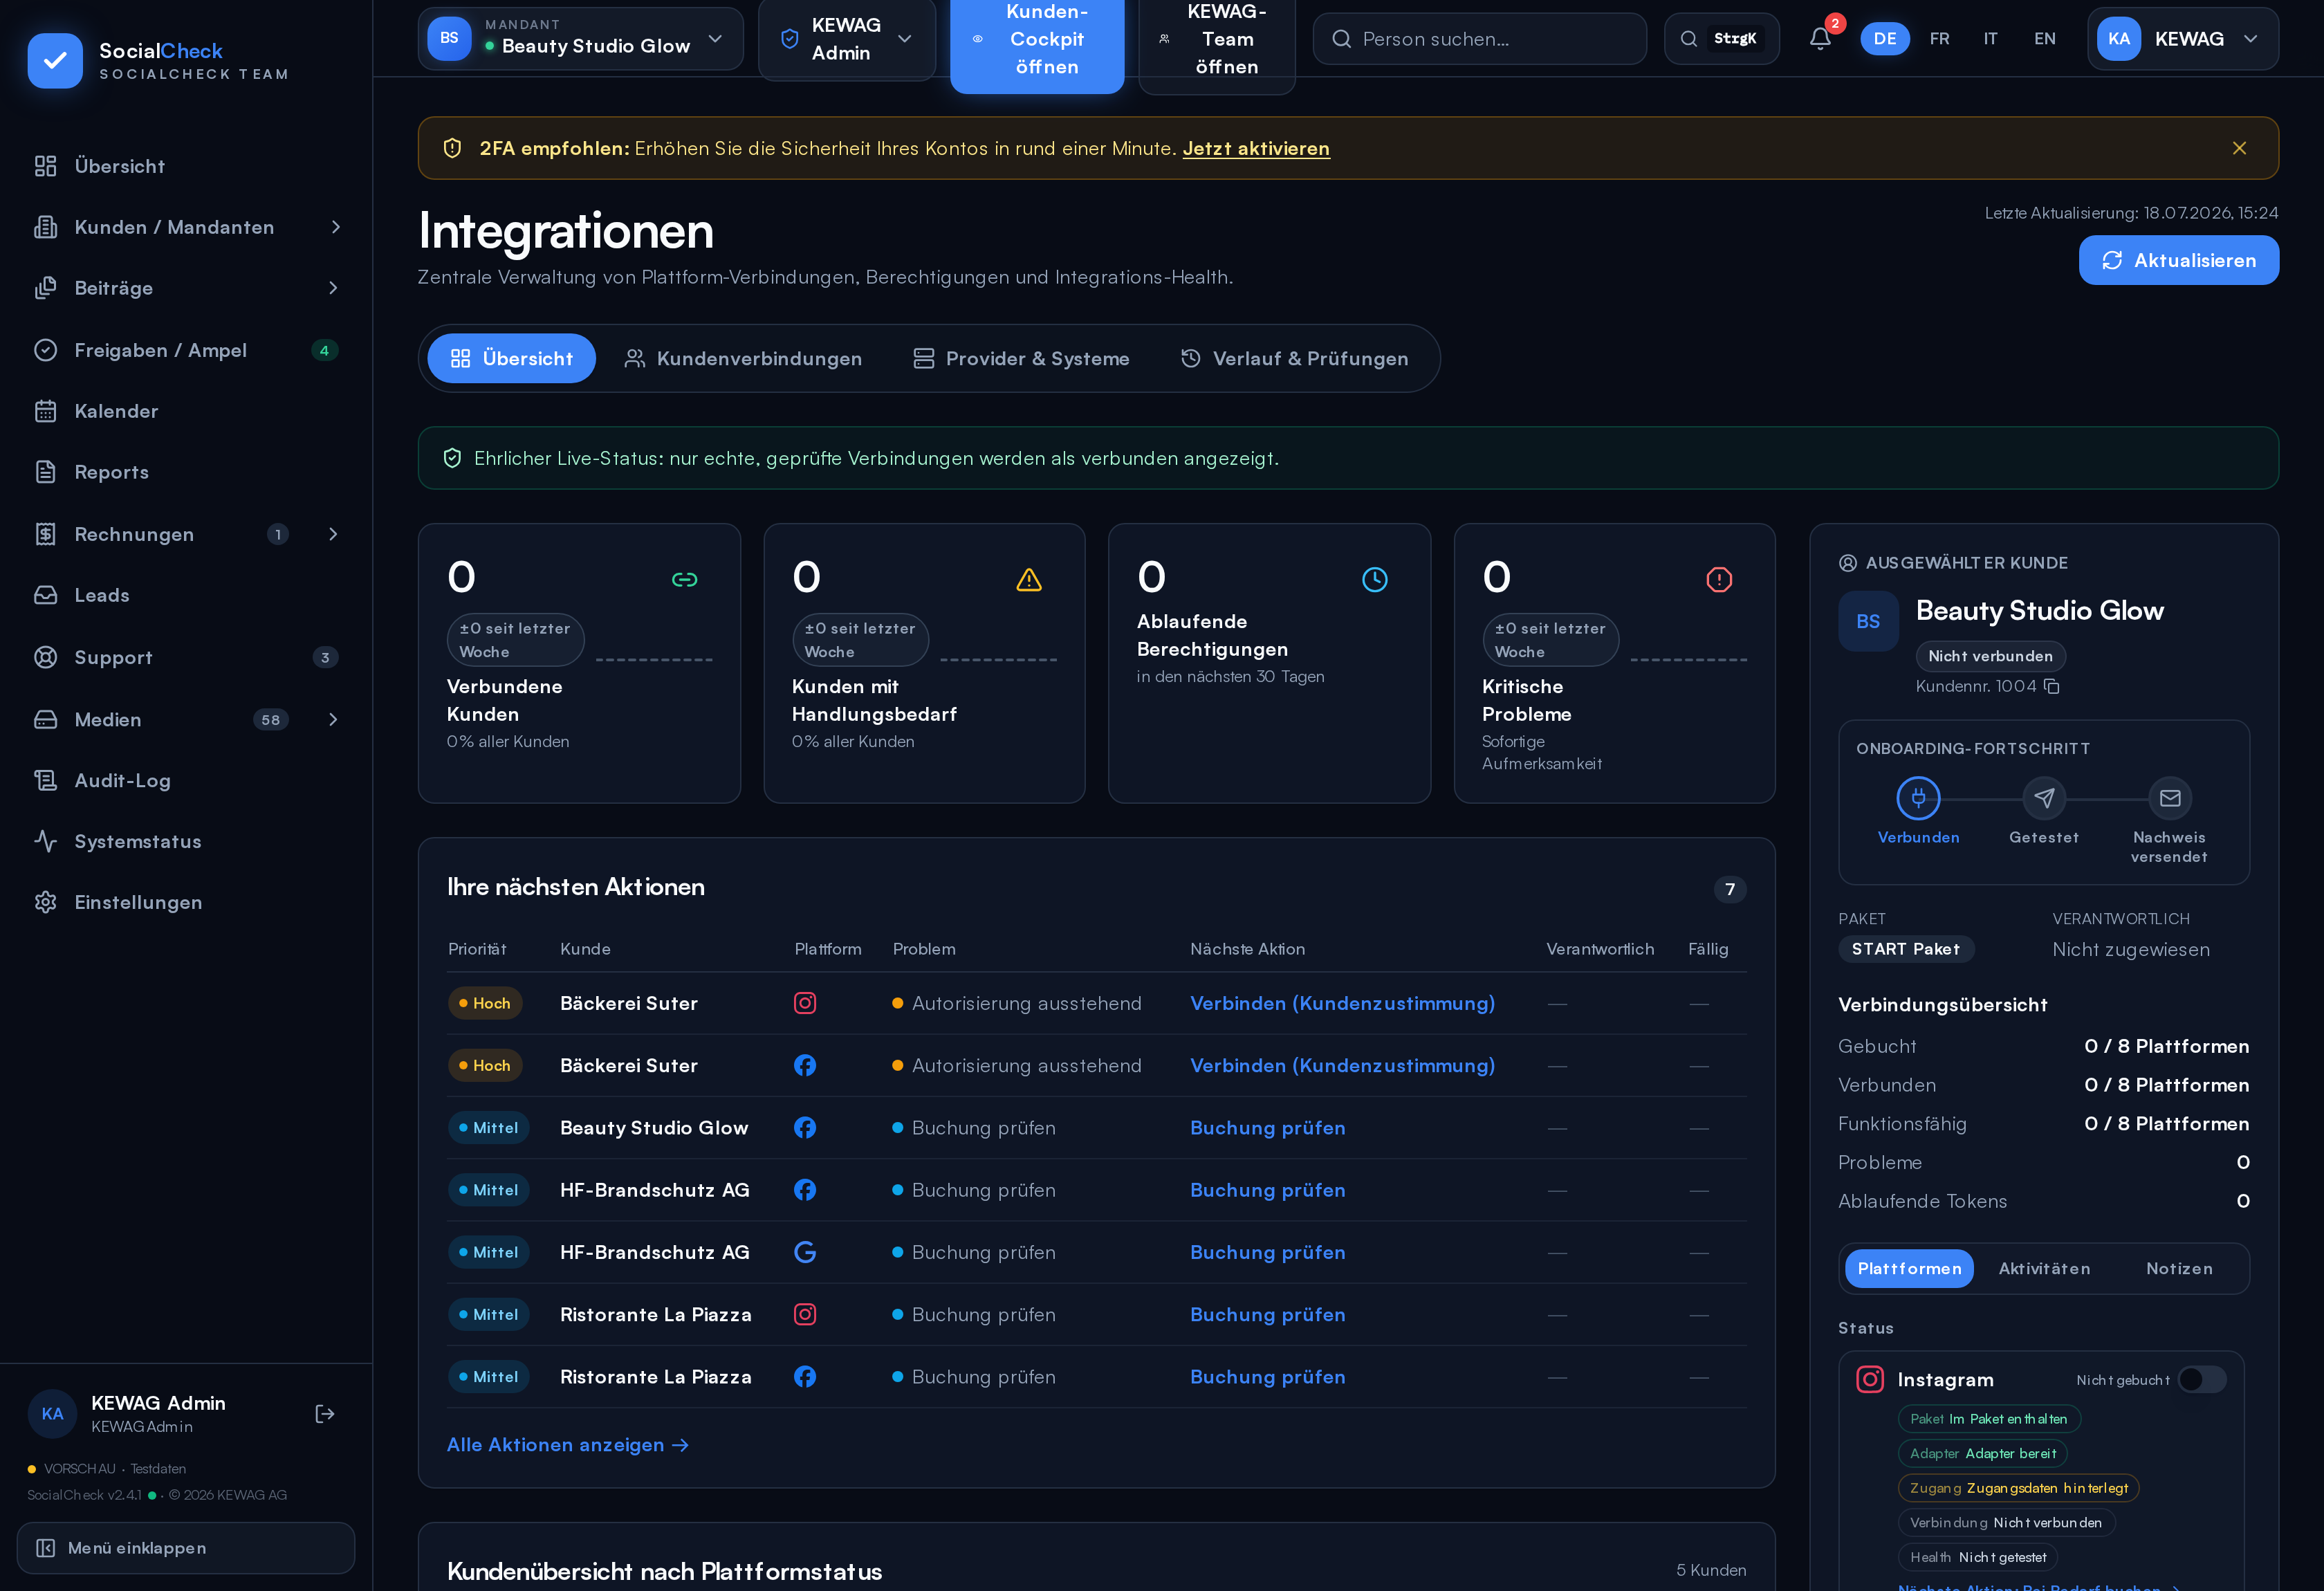Open the KEWAG user account dropdown
This screenshot has width=2324, height=1591.
(x=2182, y=39)
